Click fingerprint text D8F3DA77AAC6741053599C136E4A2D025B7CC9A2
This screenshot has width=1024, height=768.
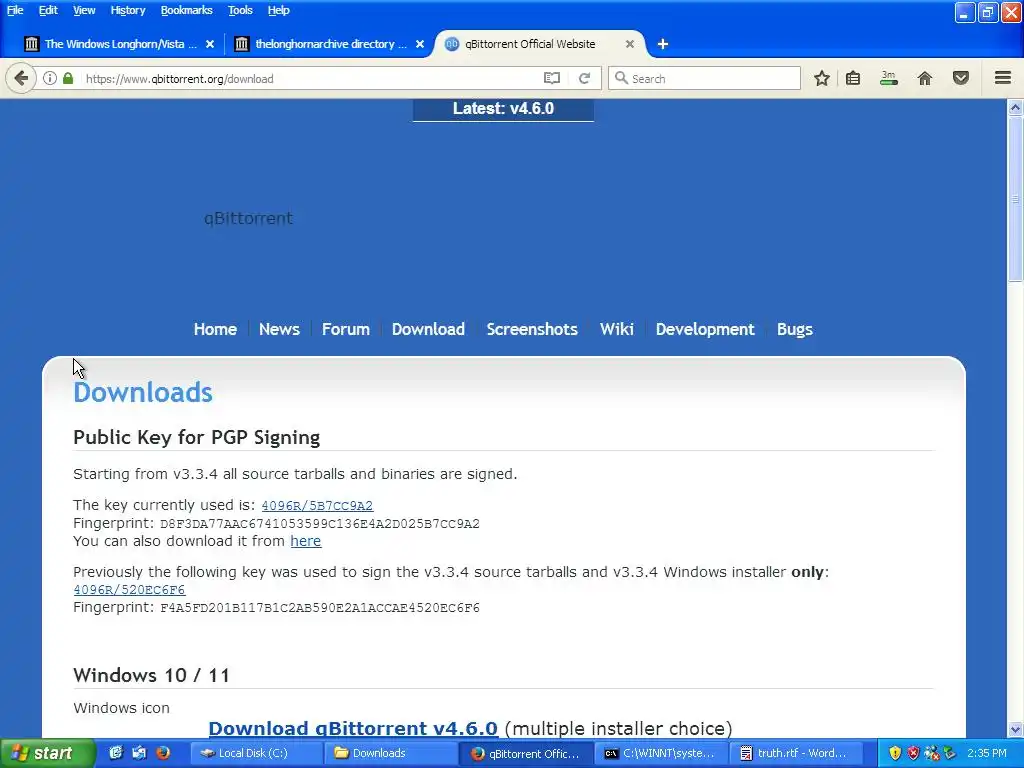tap(320, 524)
